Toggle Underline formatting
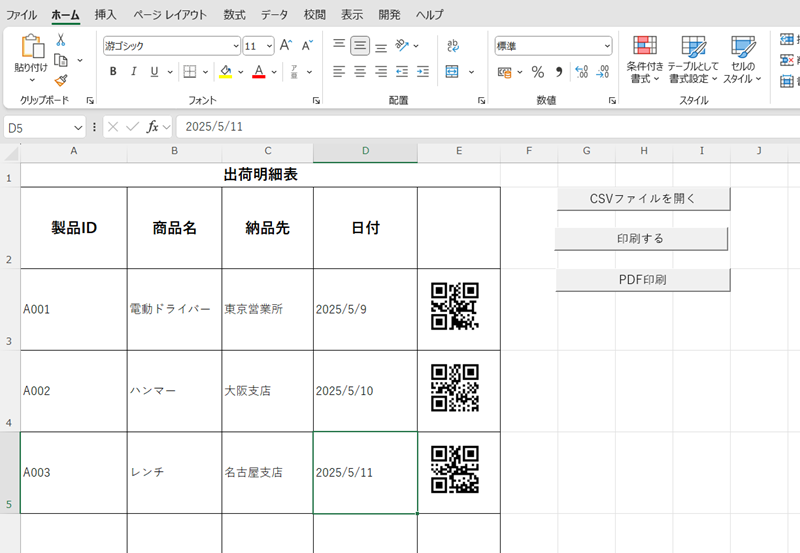 (x=154, y=71)
